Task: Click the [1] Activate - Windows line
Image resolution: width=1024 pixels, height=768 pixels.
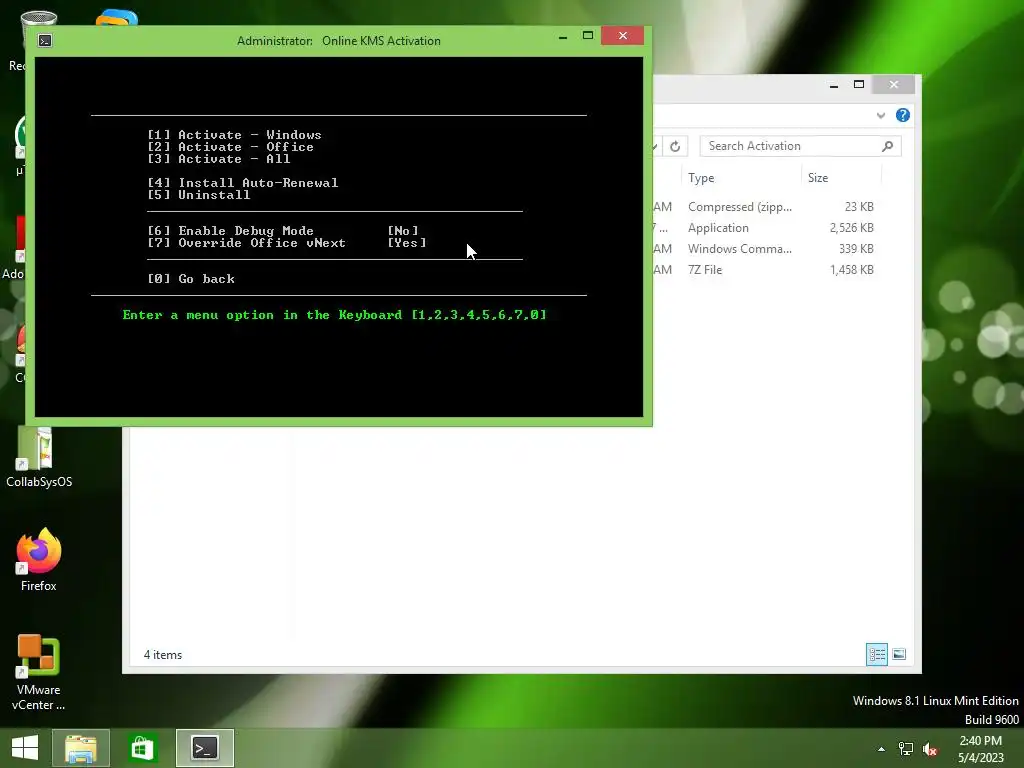Action: (234, 135)
